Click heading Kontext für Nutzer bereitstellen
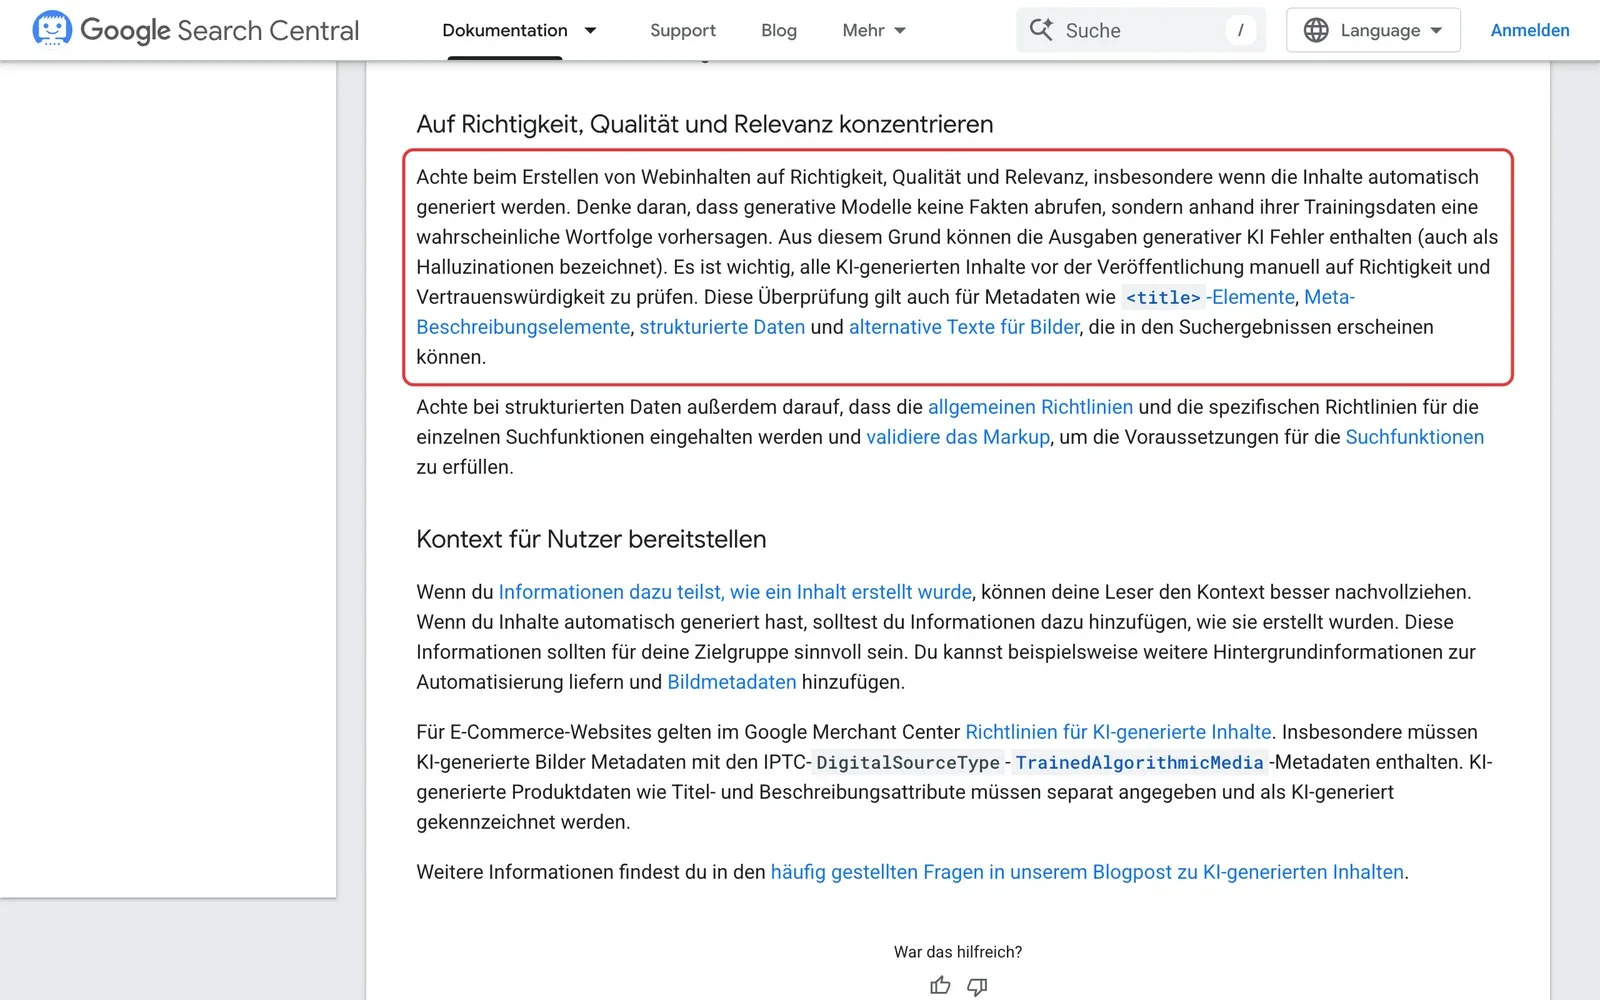The image size is (1600, 1000). pyautogui.click(x=591, y=539)
